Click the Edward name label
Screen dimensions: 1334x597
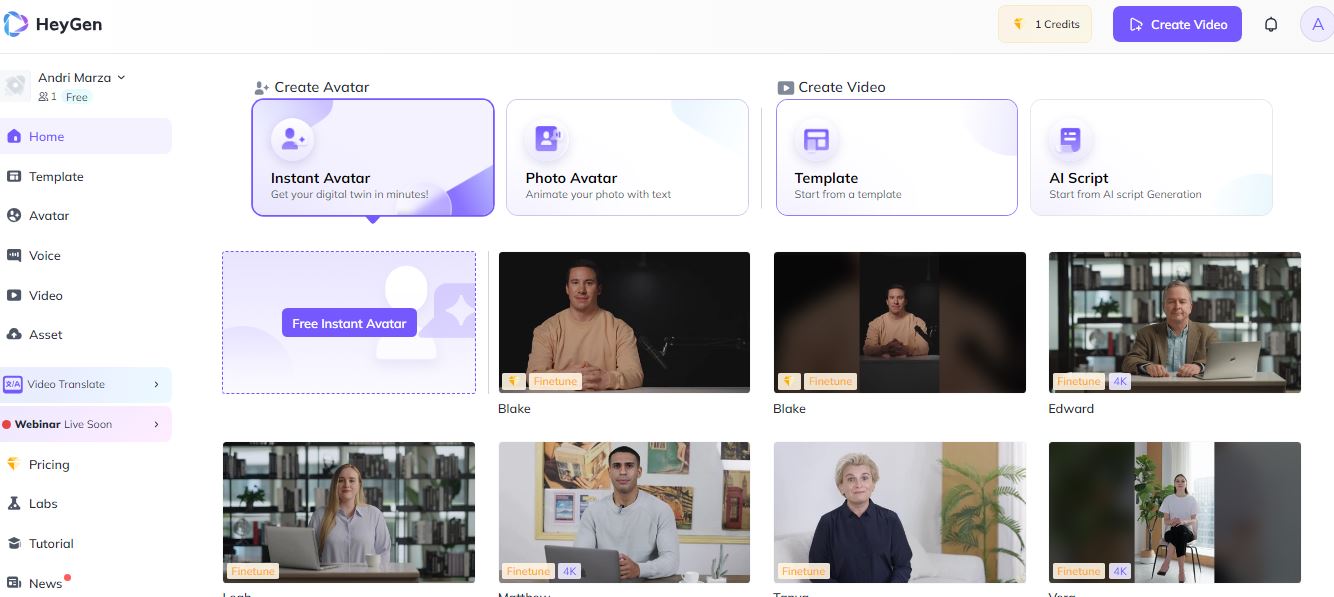tap(1071, 408)
